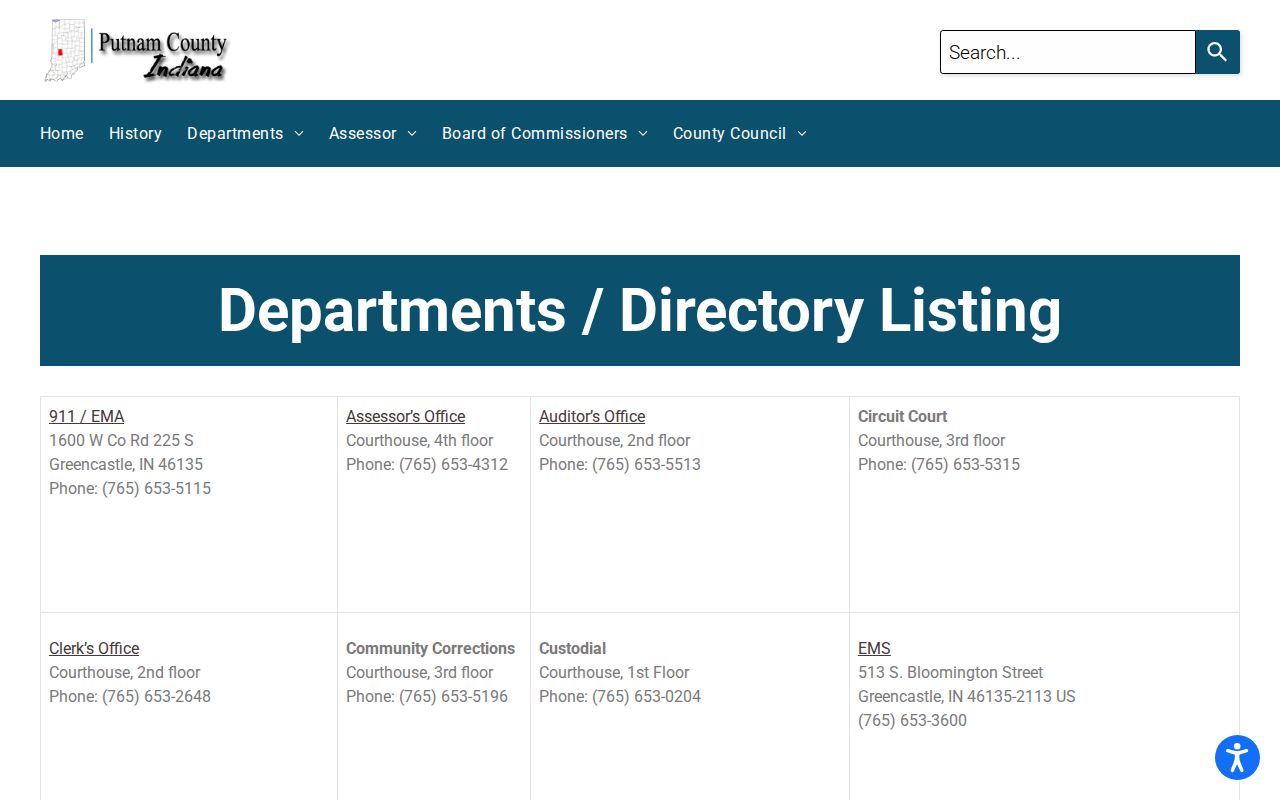
Task: Open the Assessor's Office link
Action: pyautogui.click(x=406, y=416)
